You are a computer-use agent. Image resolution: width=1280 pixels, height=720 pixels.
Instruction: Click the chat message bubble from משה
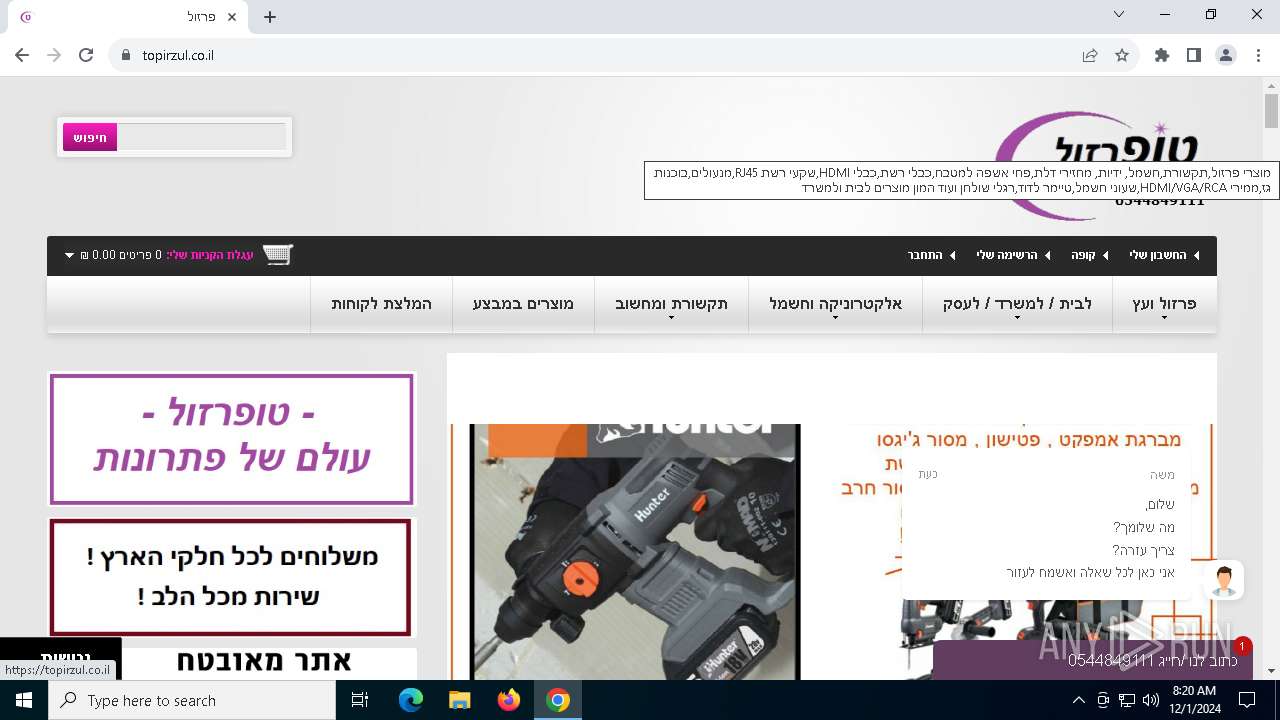coord(1046,526)
